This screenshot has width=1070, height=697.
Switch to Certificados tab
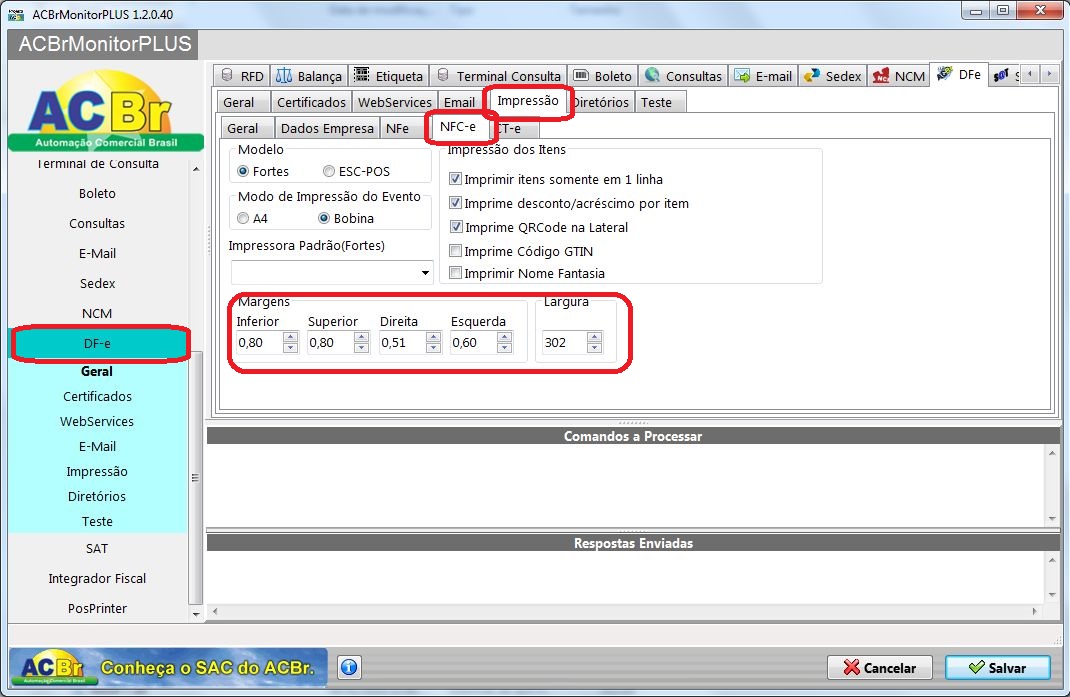(x=311, y=102)
